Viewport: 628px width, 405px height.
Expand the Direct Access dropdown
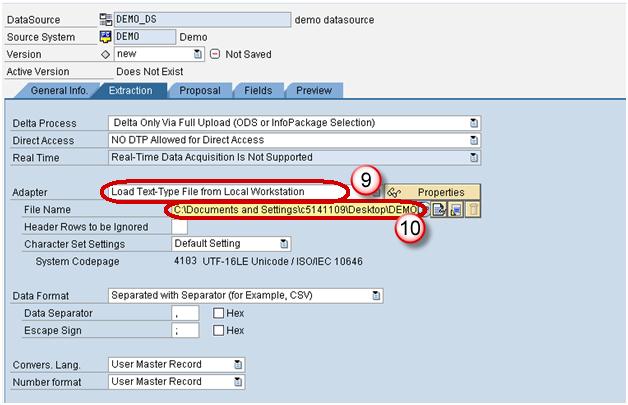click(474, 140)
